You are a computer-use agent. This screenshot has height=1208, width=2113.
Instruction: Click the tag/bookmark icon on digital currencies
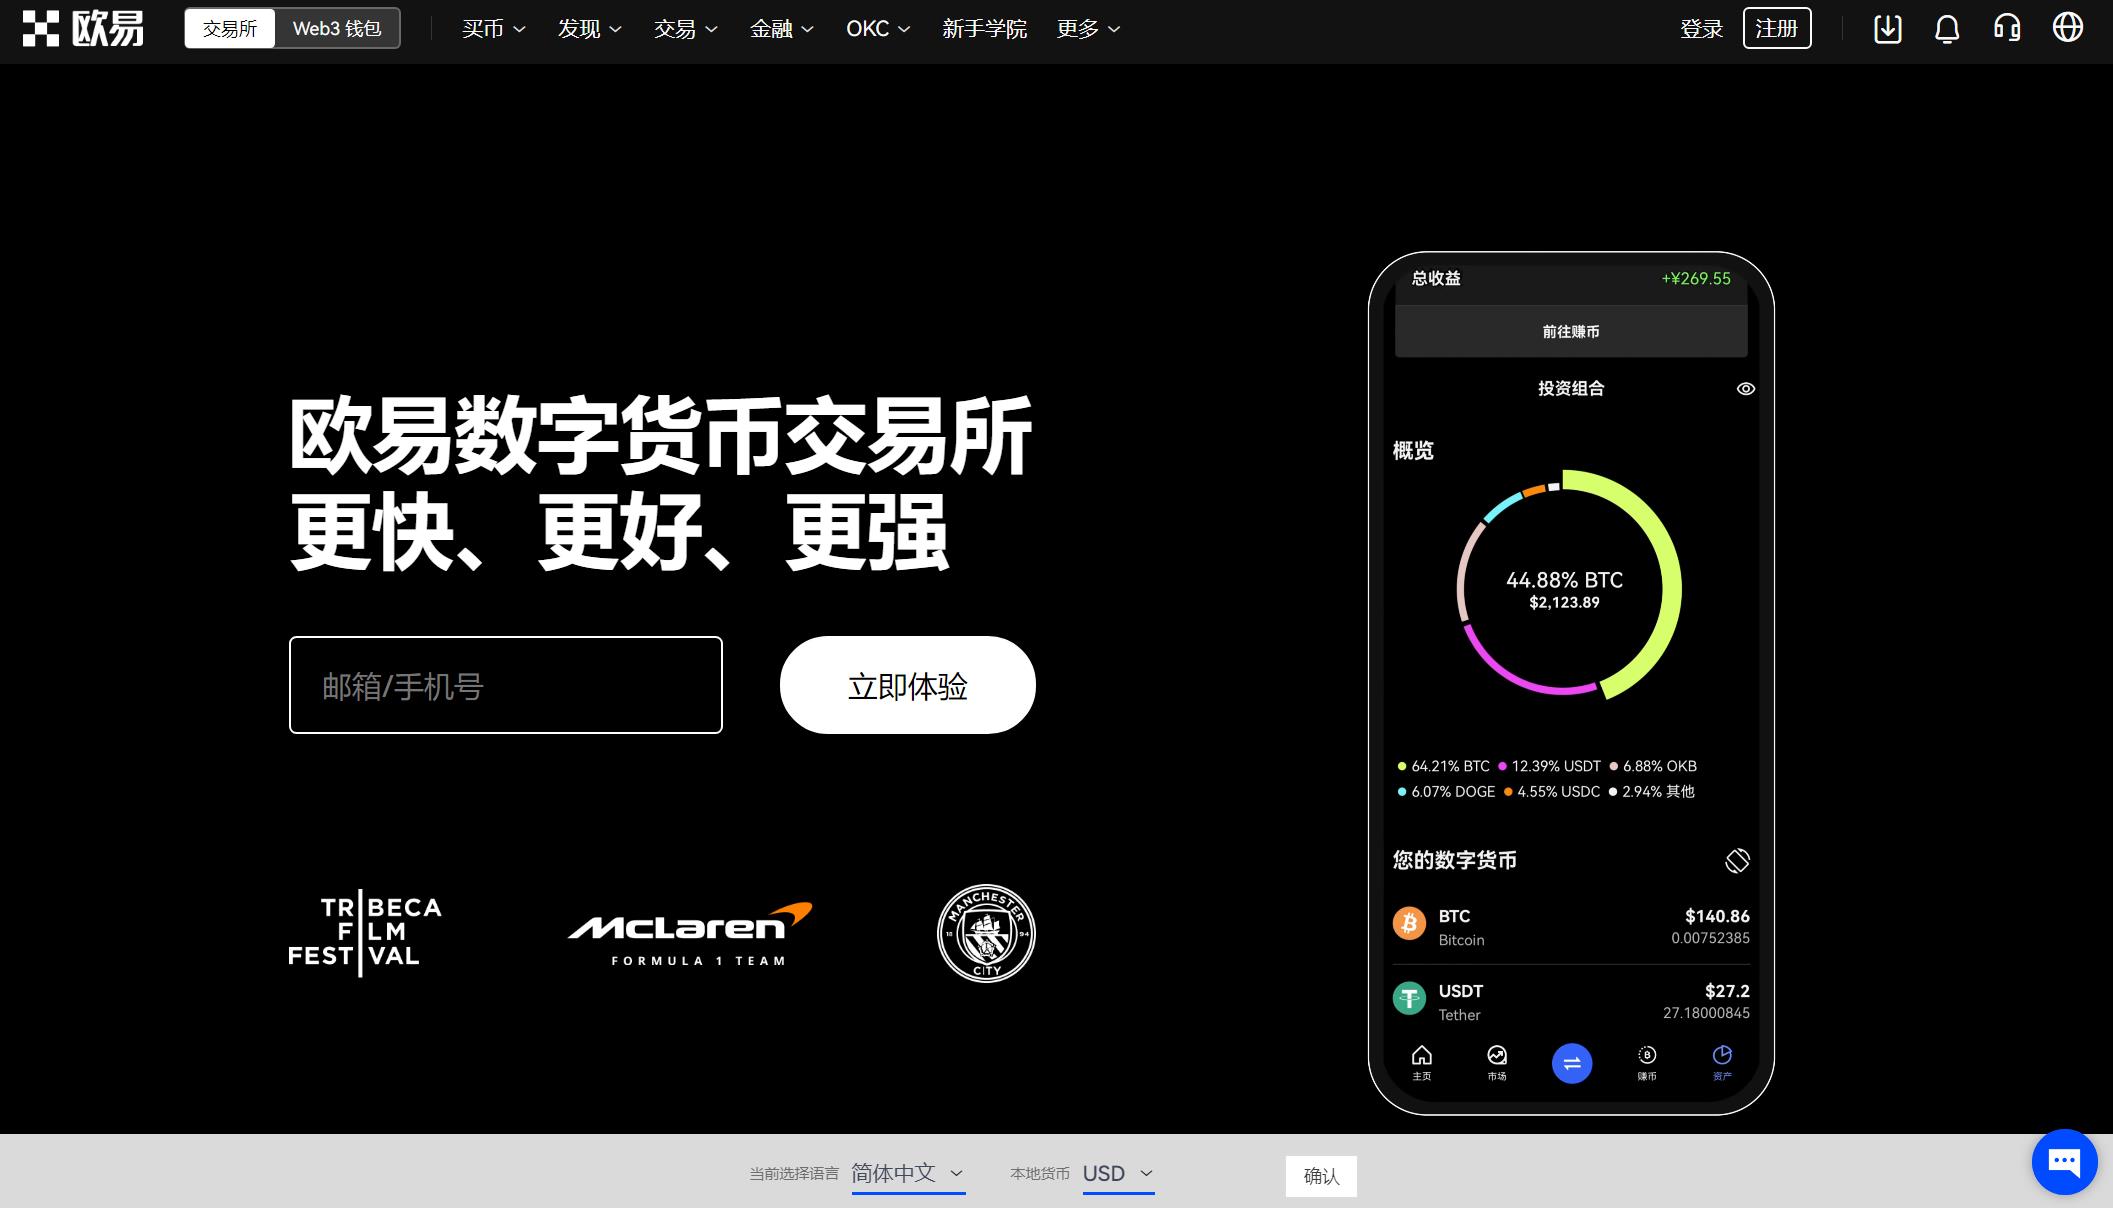[x=1736, y=858]
